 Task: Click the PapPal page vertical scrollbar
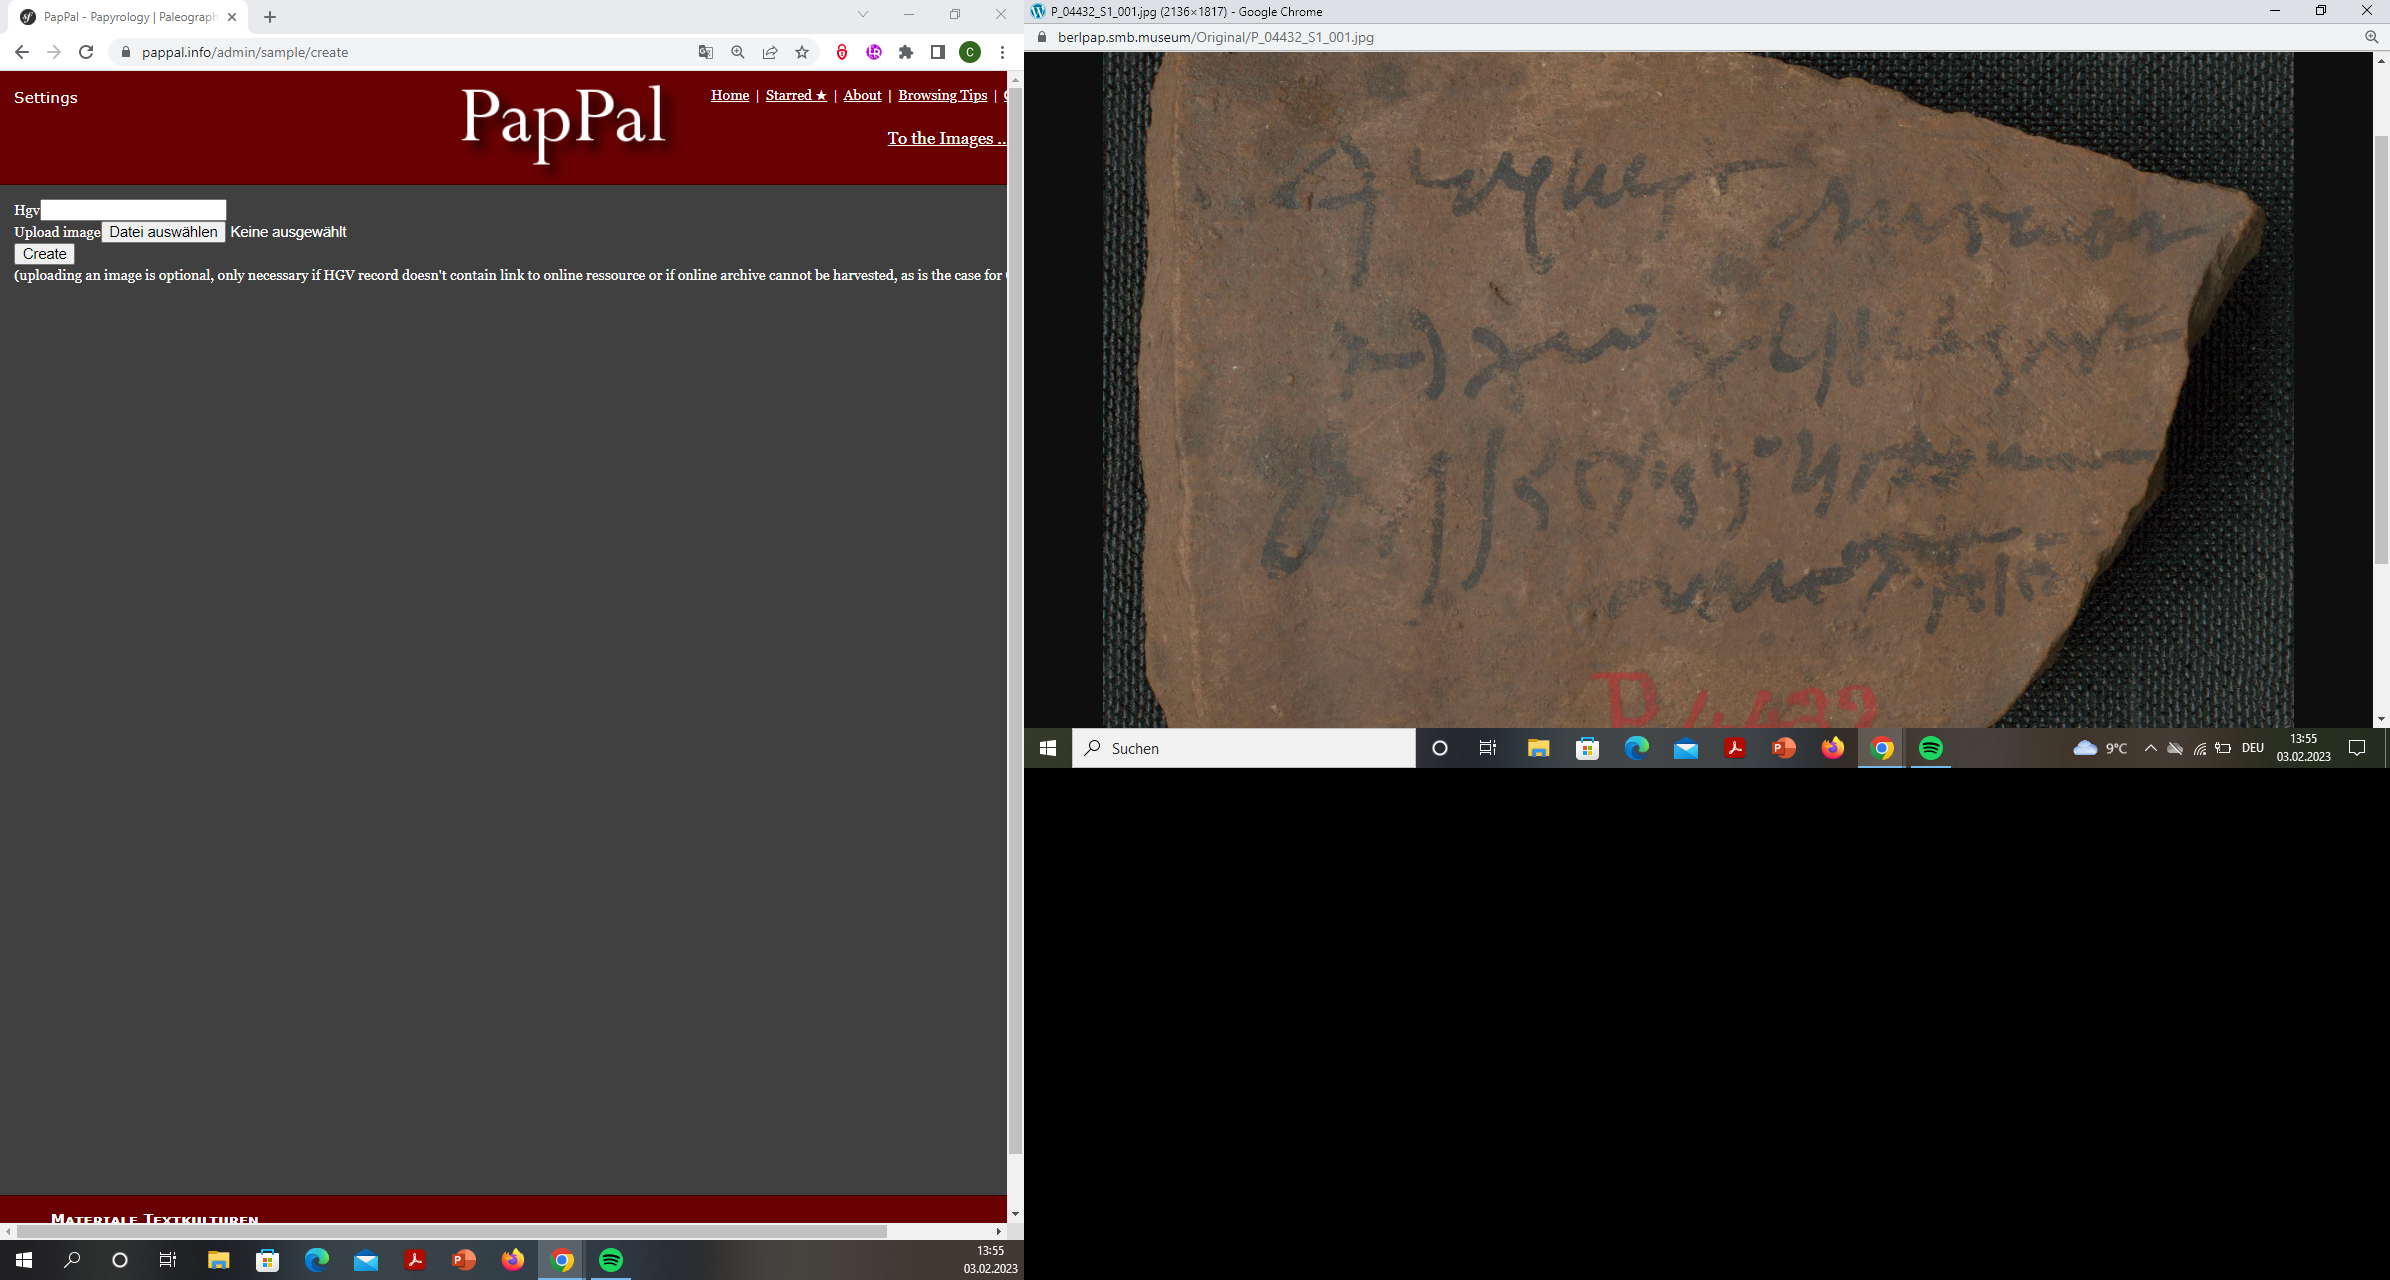click(x=1015, y=620)
